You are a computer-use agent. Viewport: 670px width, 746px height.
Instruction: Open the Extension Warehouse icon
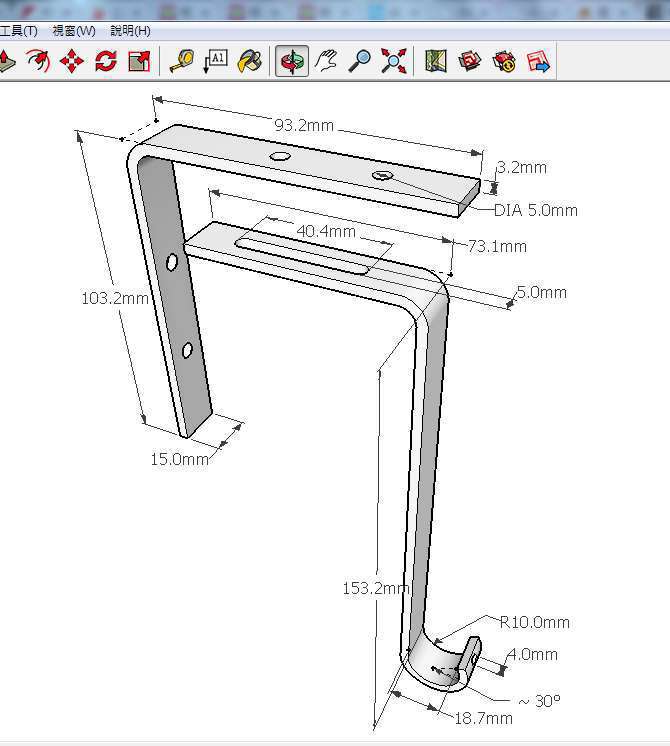pyautogui.click(x=504, y=61)
